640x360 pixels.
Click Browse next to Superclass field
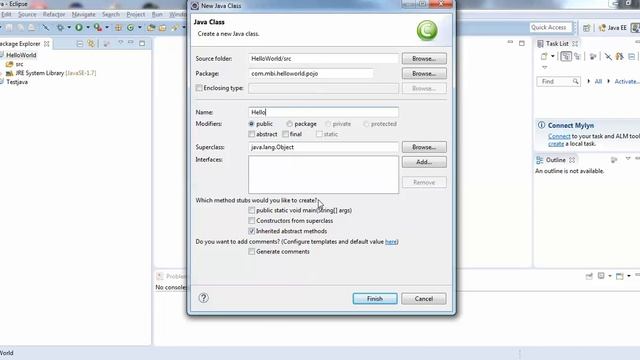click(424, 147)
